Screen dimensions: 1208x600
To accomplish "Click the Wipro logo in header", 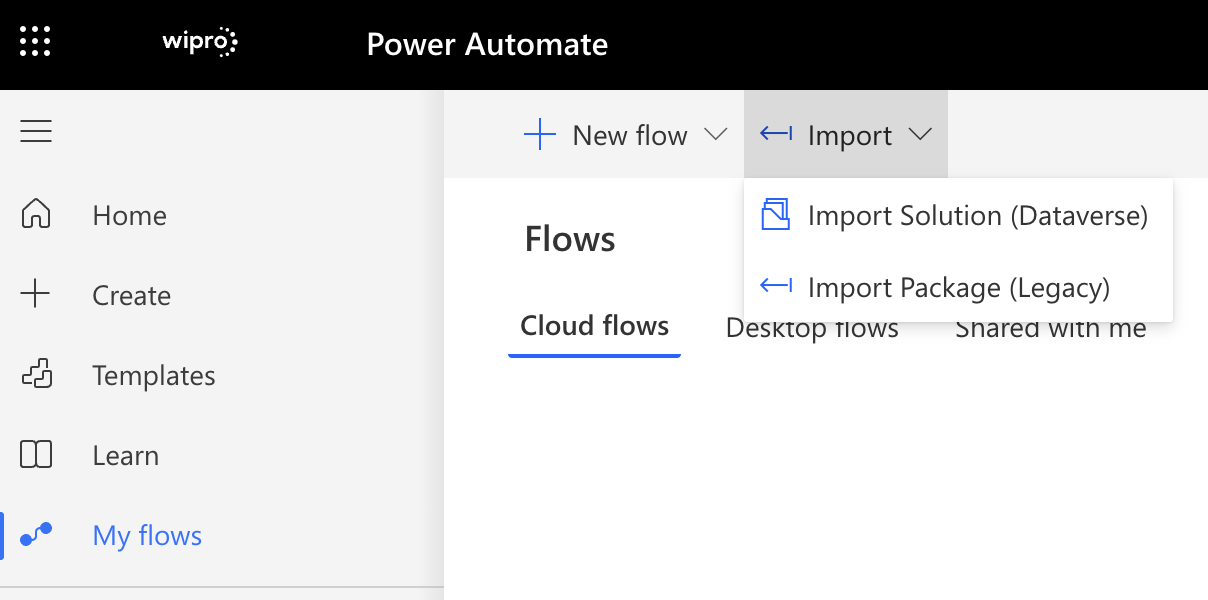I will click(200, 43).
